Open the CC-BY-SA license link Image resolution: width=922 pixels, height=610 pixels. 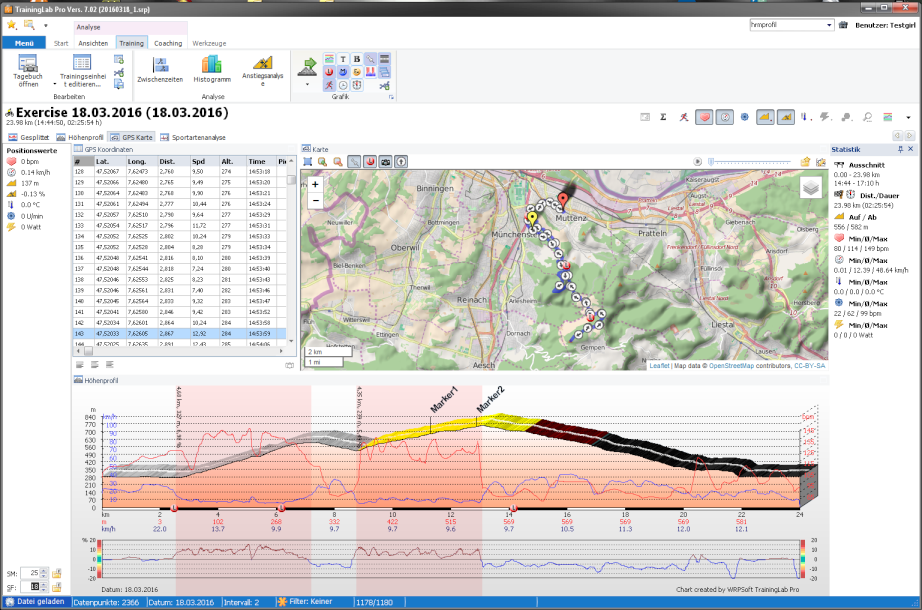pos(810,365)
